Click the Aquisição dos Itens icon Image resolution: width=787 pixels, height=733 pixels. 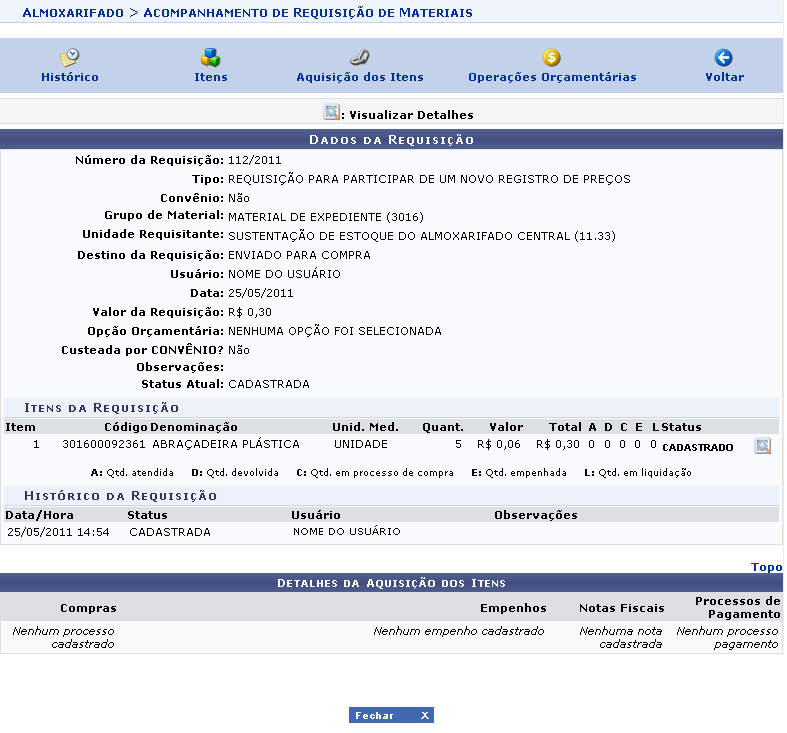[x=359, y=57]
